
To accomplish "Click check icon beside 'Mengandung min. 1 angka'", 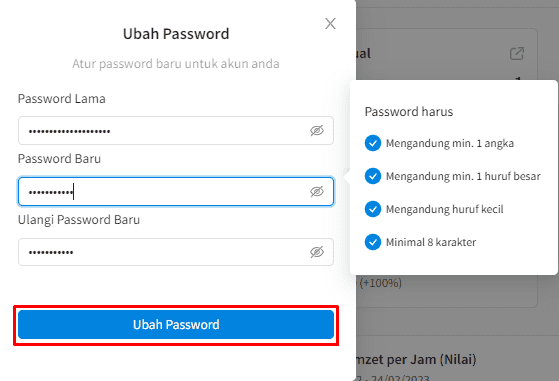I will point(373,143).
